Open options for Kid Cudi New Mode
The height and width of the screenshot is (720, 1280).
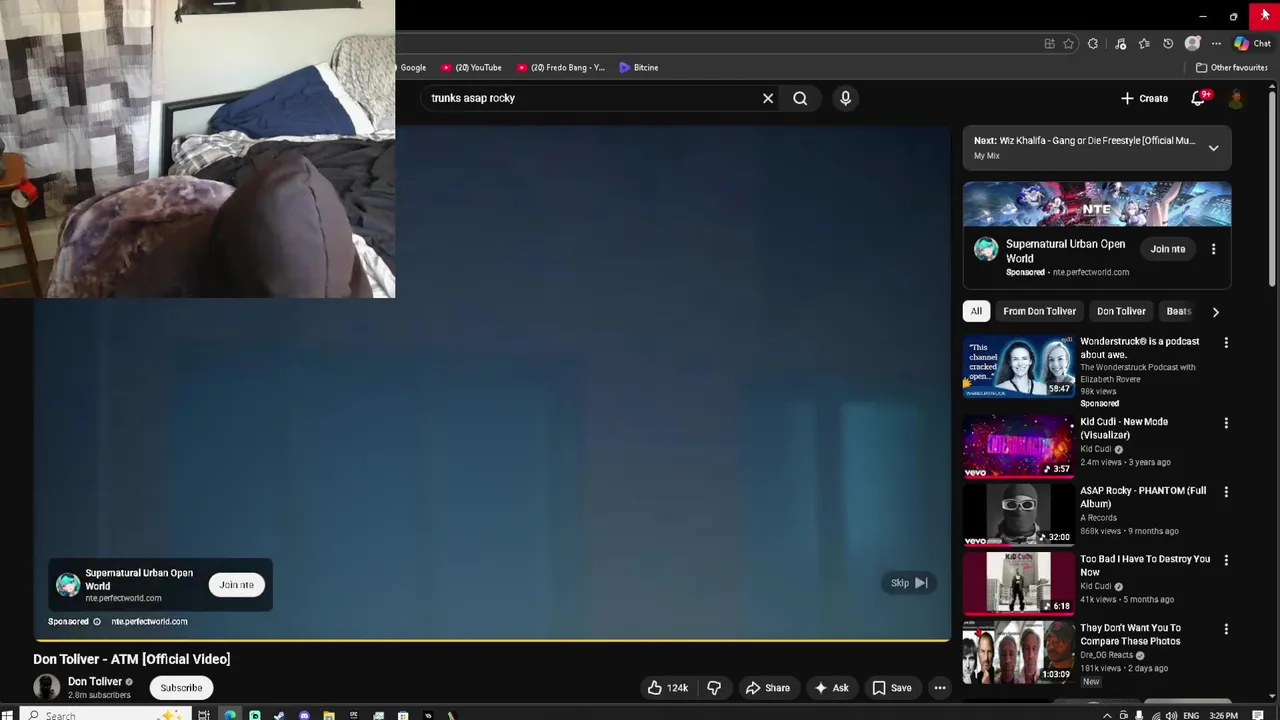click(x=1226, y=423)
